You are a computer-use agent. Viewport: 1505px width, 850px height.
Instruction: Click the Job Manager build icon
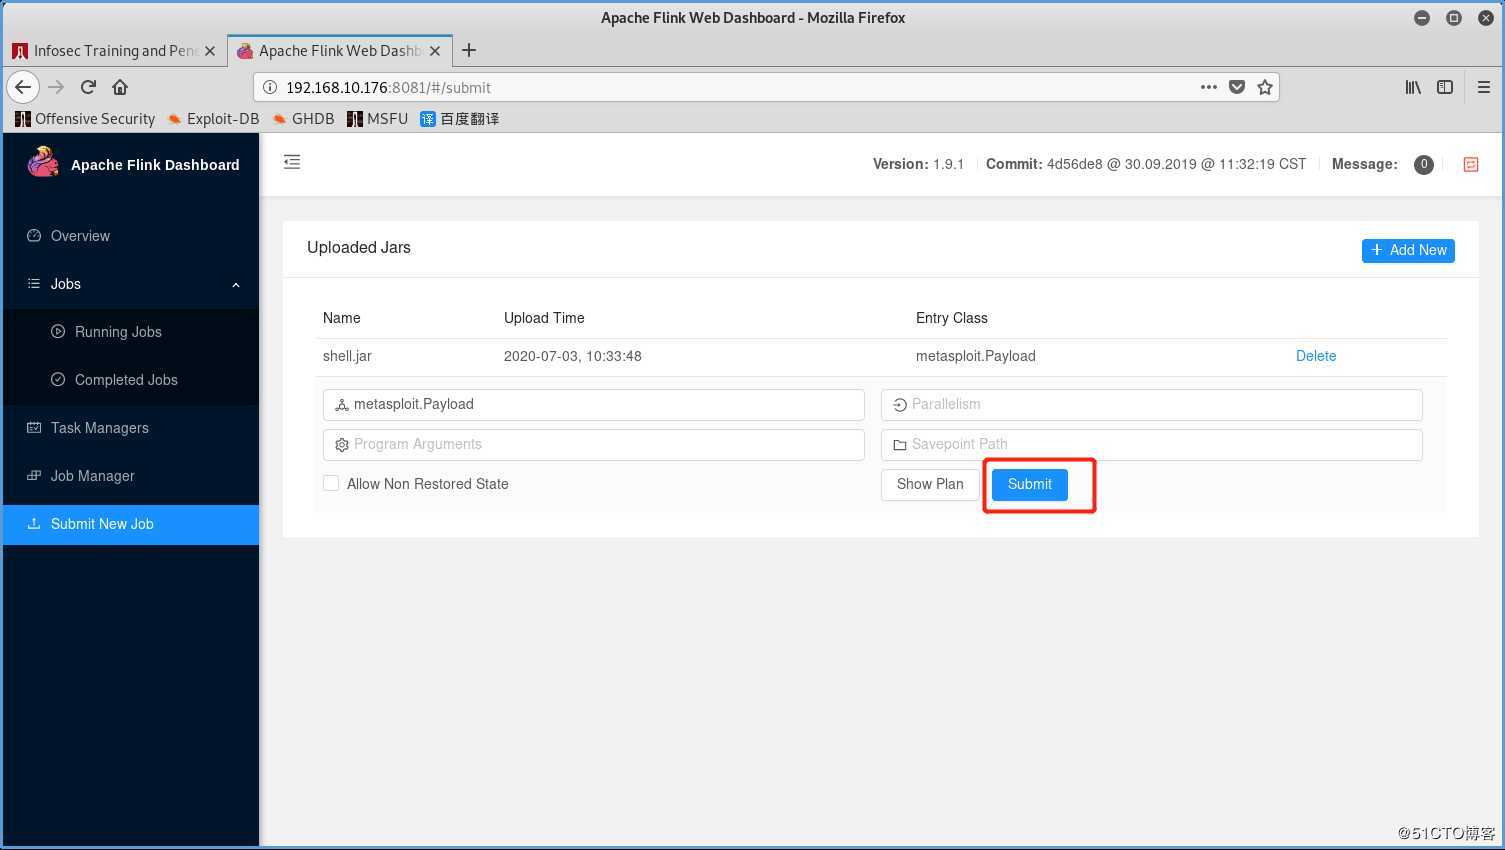coord(34,476)
